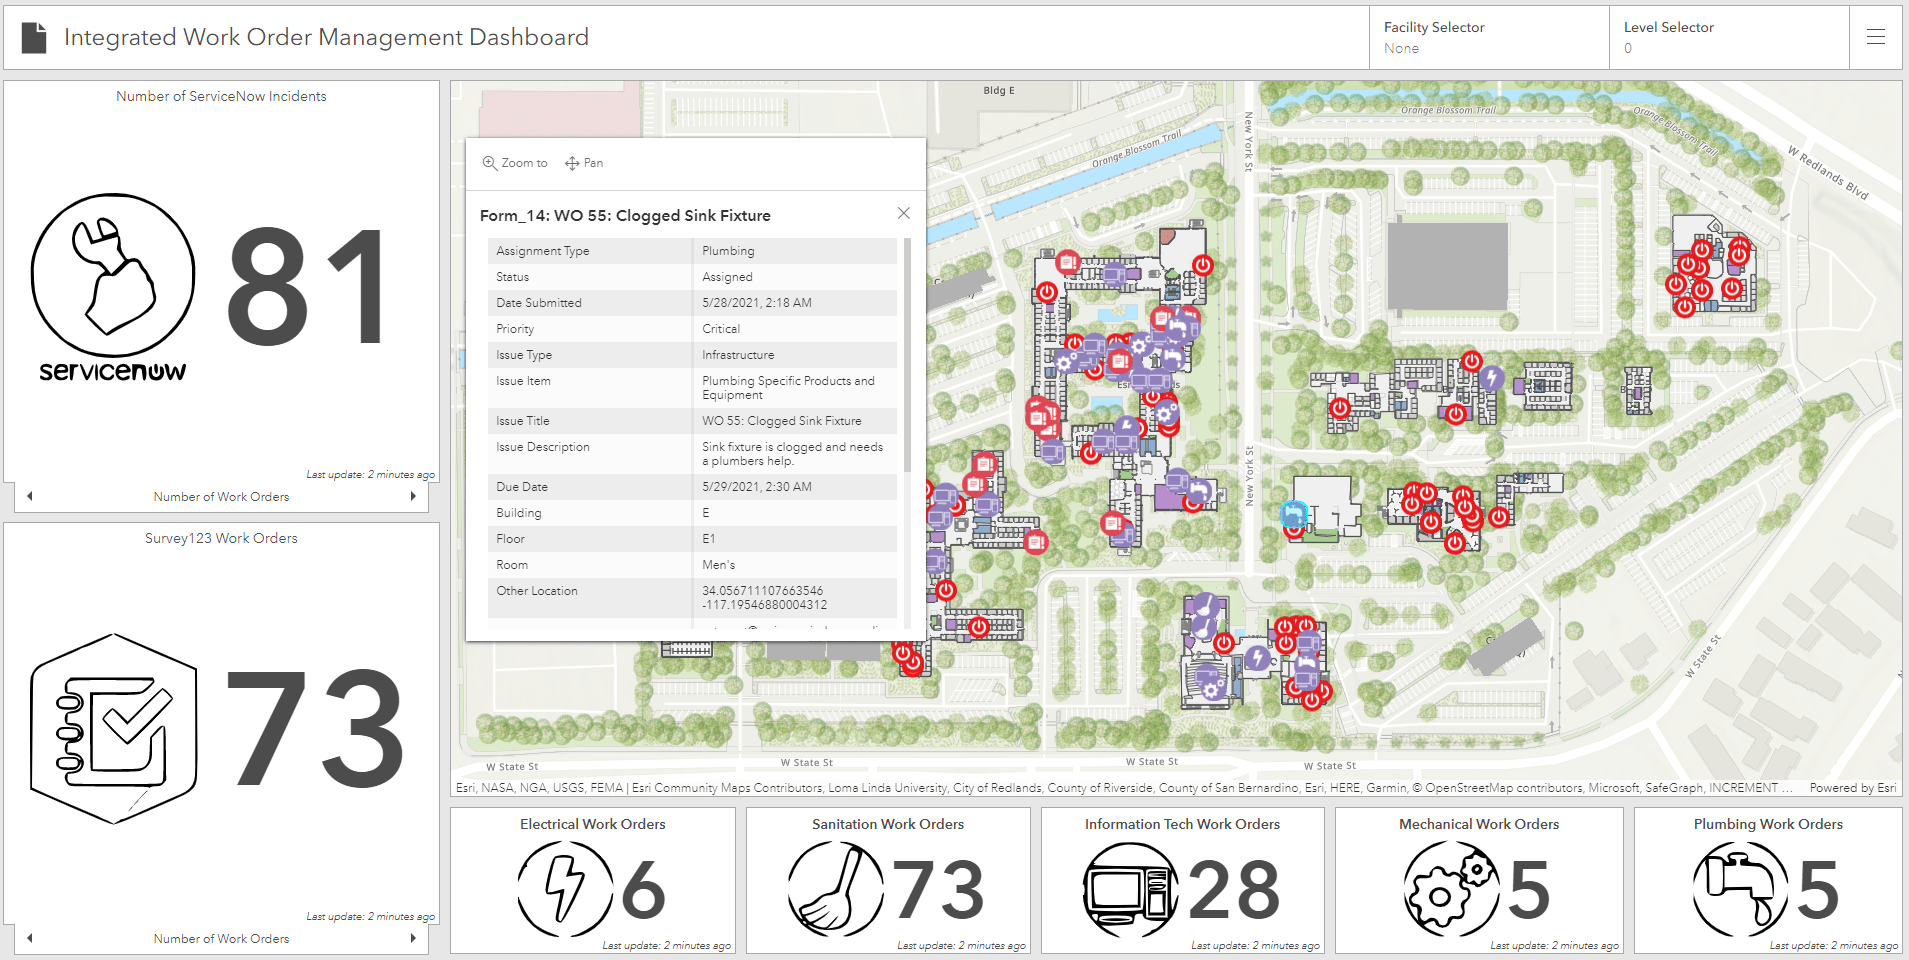
Task: Click the Survey123 clipboard checkmark icon
Action: click(x=113, y=727)
